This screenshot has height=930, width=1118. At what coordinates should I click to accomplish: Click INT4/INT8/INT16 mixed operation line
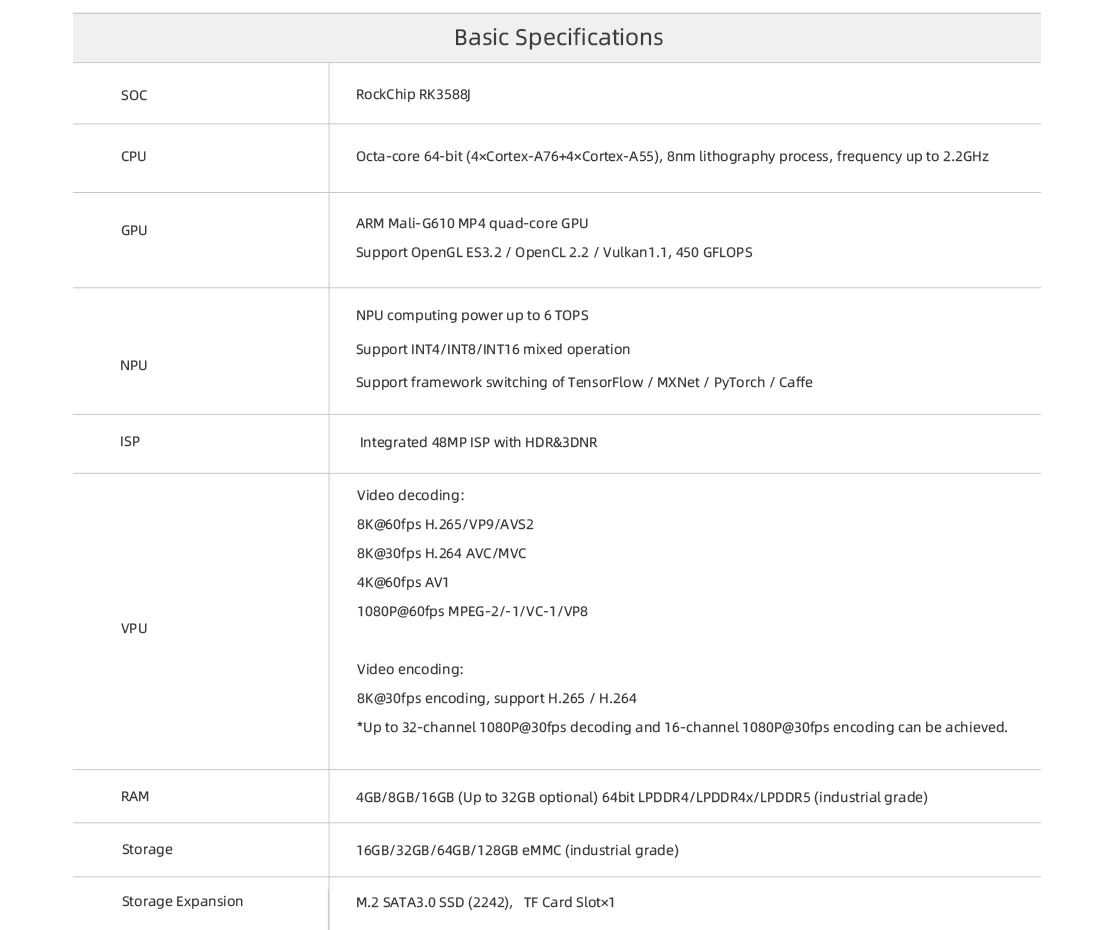click(493, 349)
